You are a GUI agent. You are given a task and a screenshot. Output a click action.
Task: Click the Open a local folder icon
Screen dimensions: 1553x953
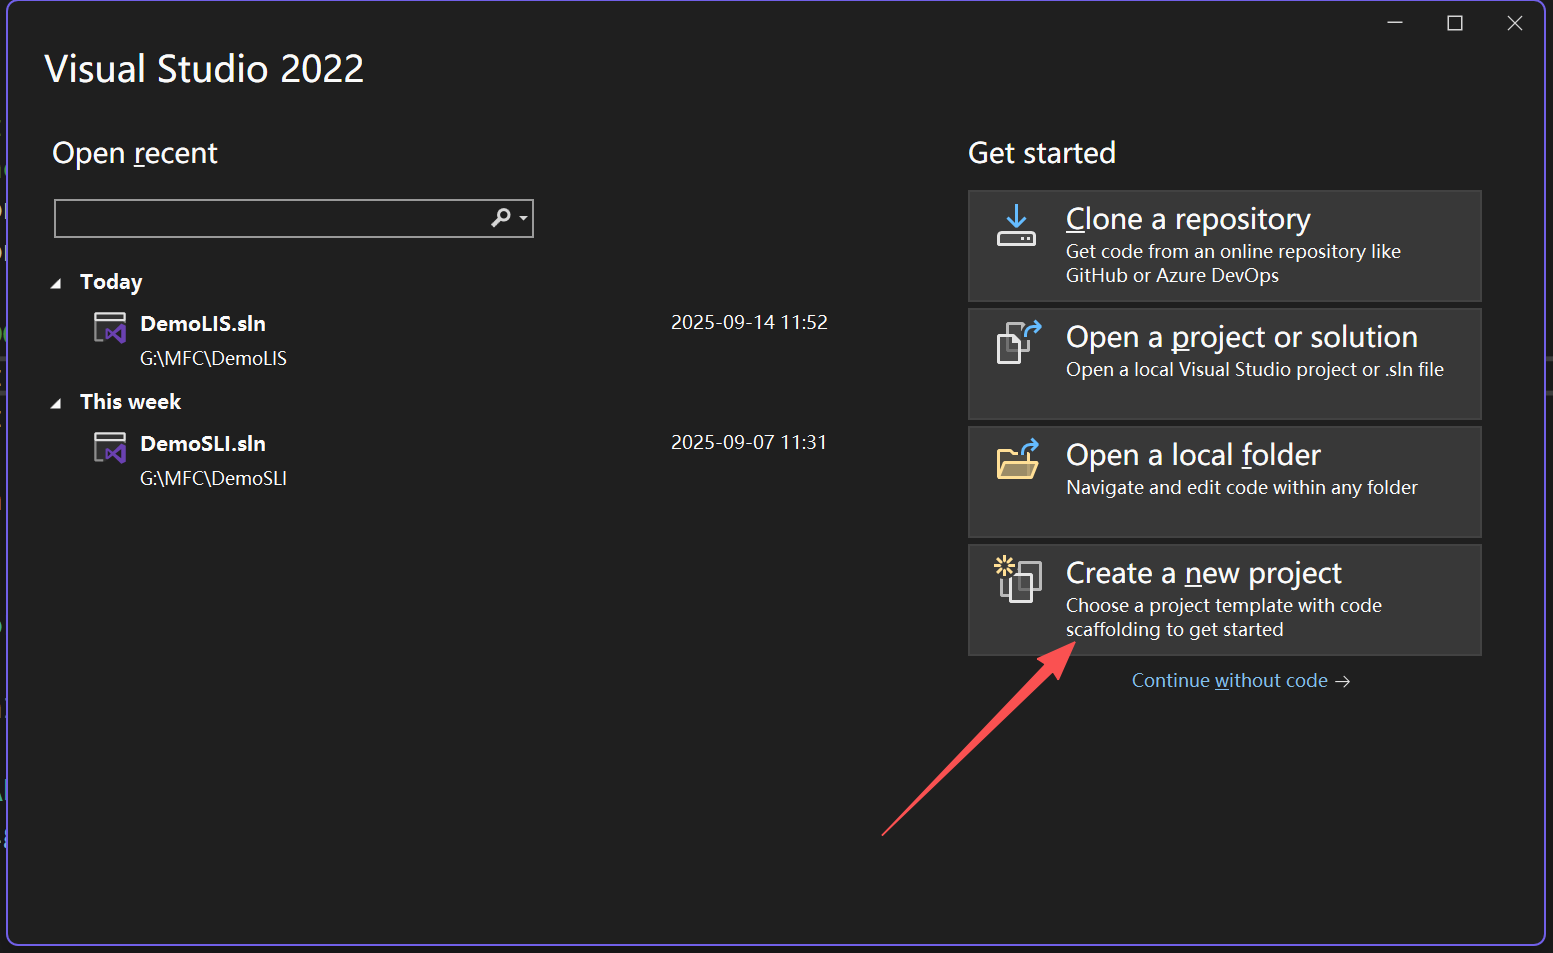pyautogui.click(x=1018, y=460)
